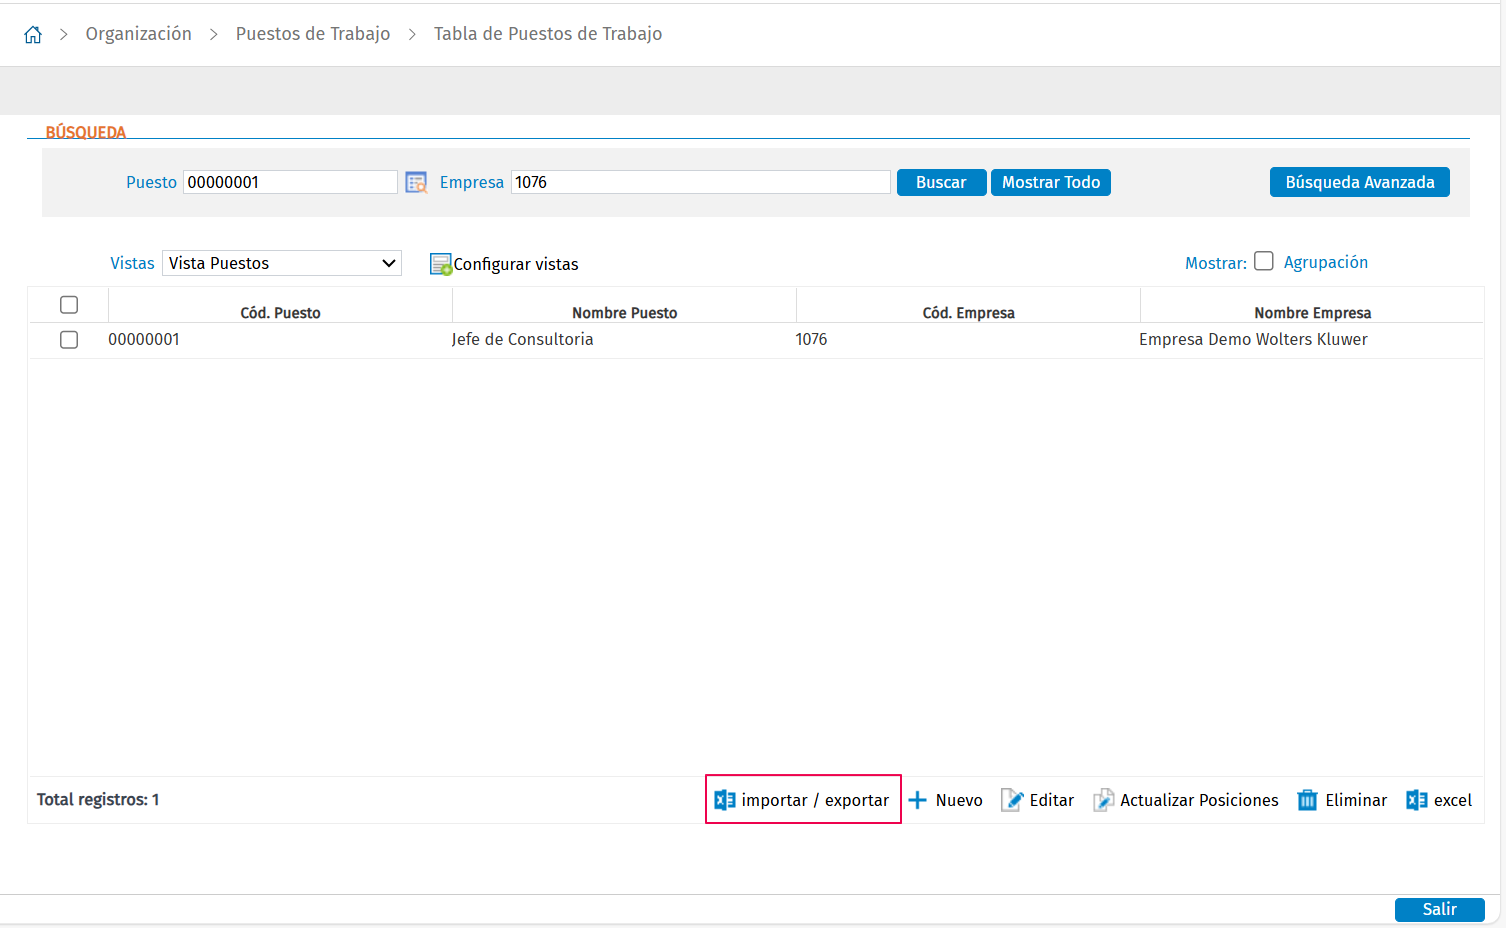Screen dimensions: 1506x928
Task: Tick the select-all checkbox in table header
Action: tap(69, 305)
